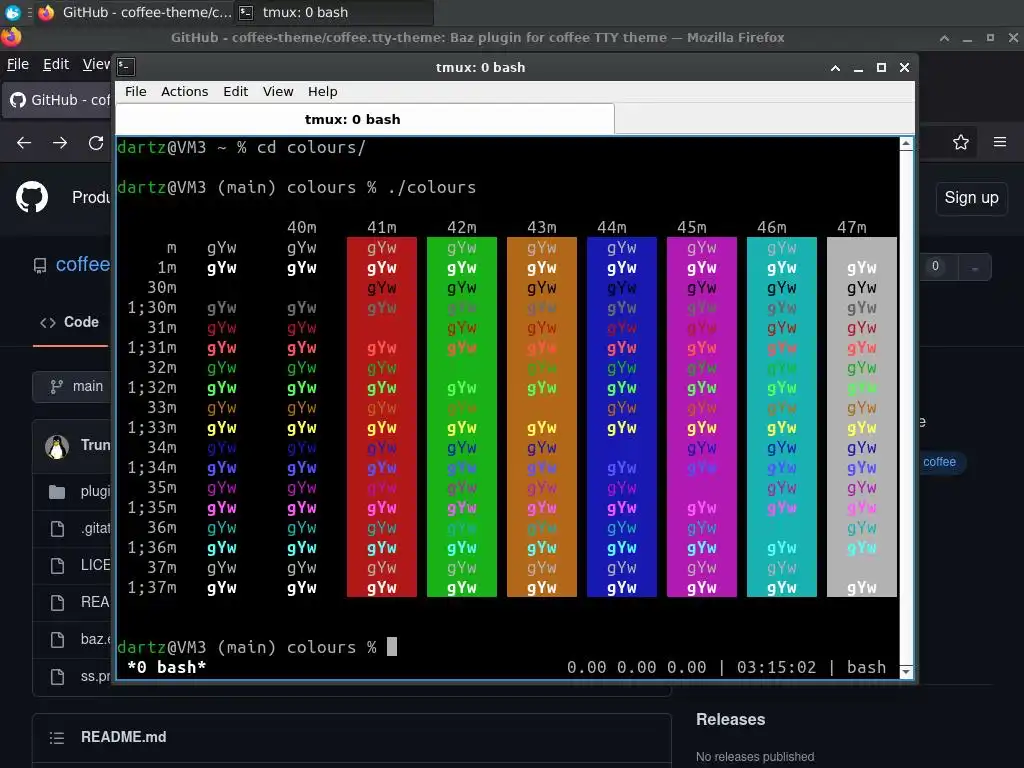Open Firefox Edit menu
The height and width of the screenshot is (768, 1024).
(x=56, y=64)
